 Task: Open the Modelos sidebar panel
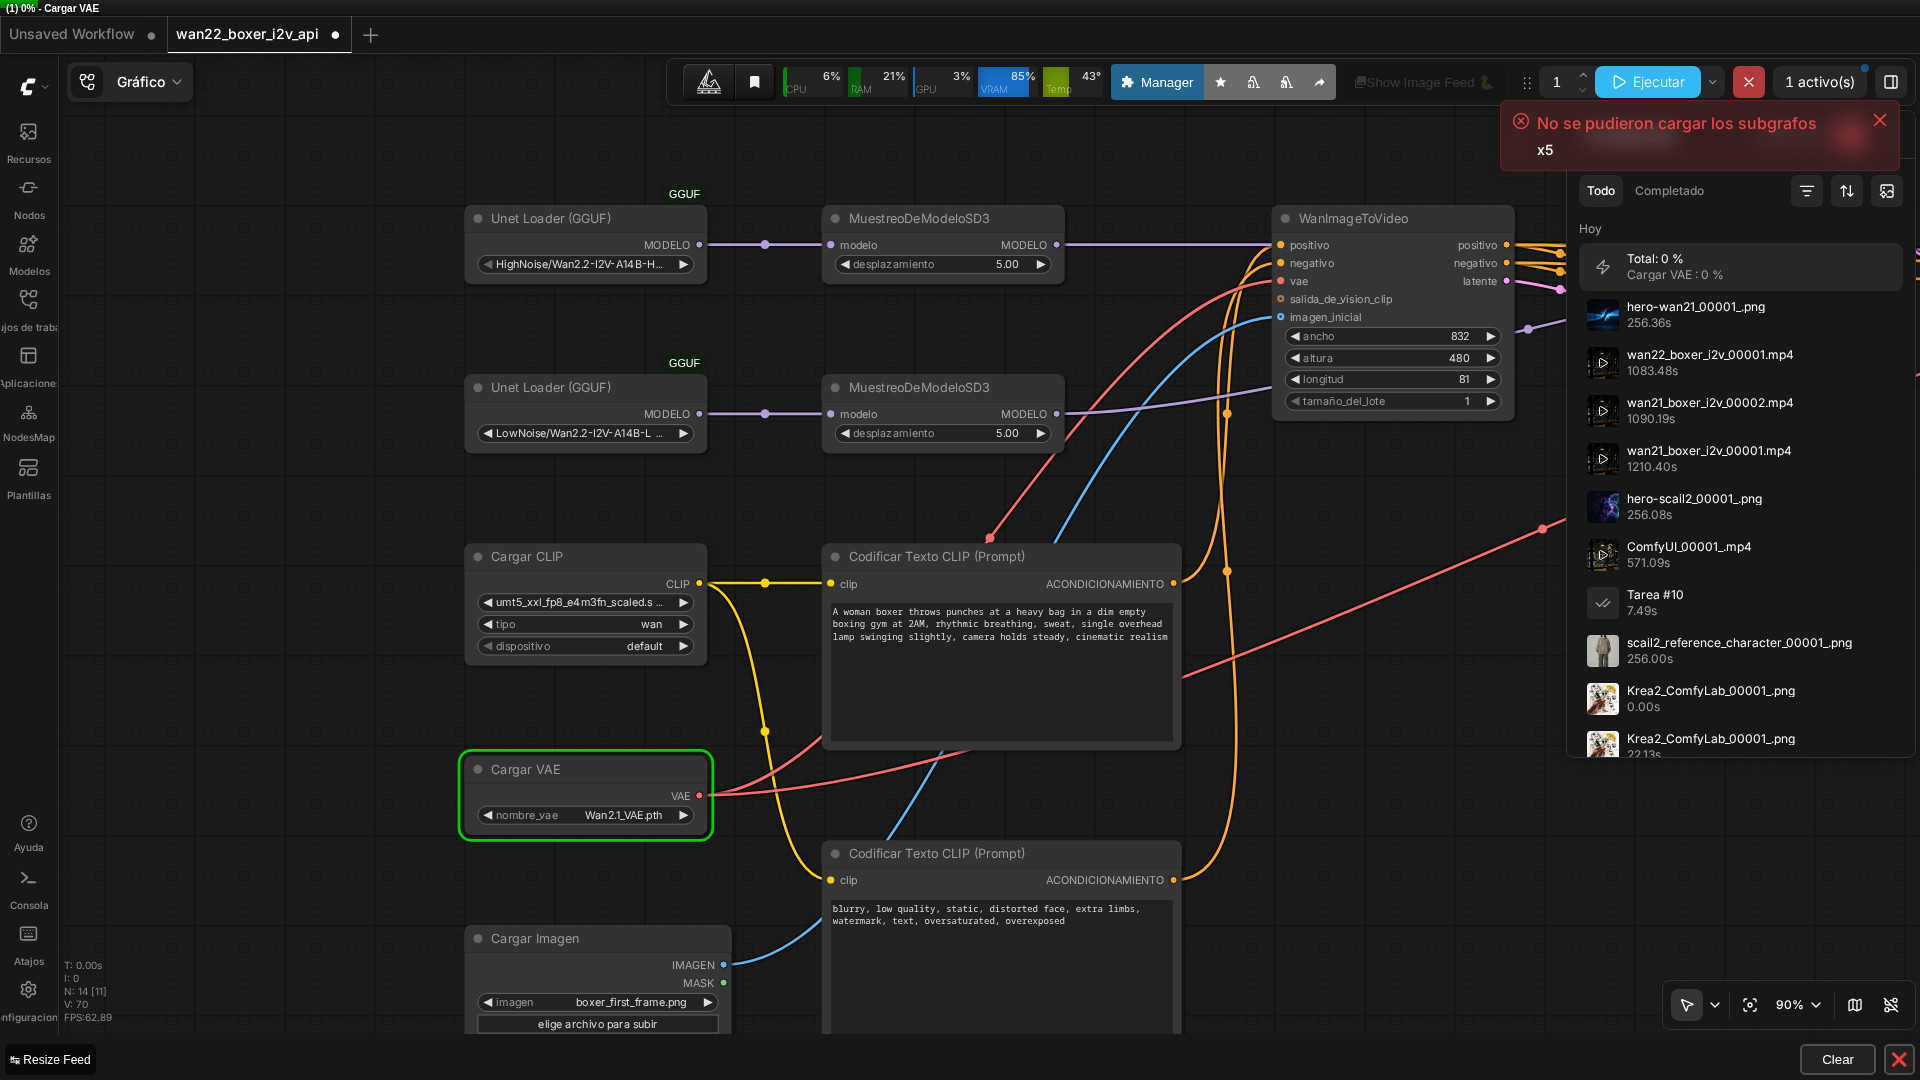pyautogui.click(x=28, y=254)
